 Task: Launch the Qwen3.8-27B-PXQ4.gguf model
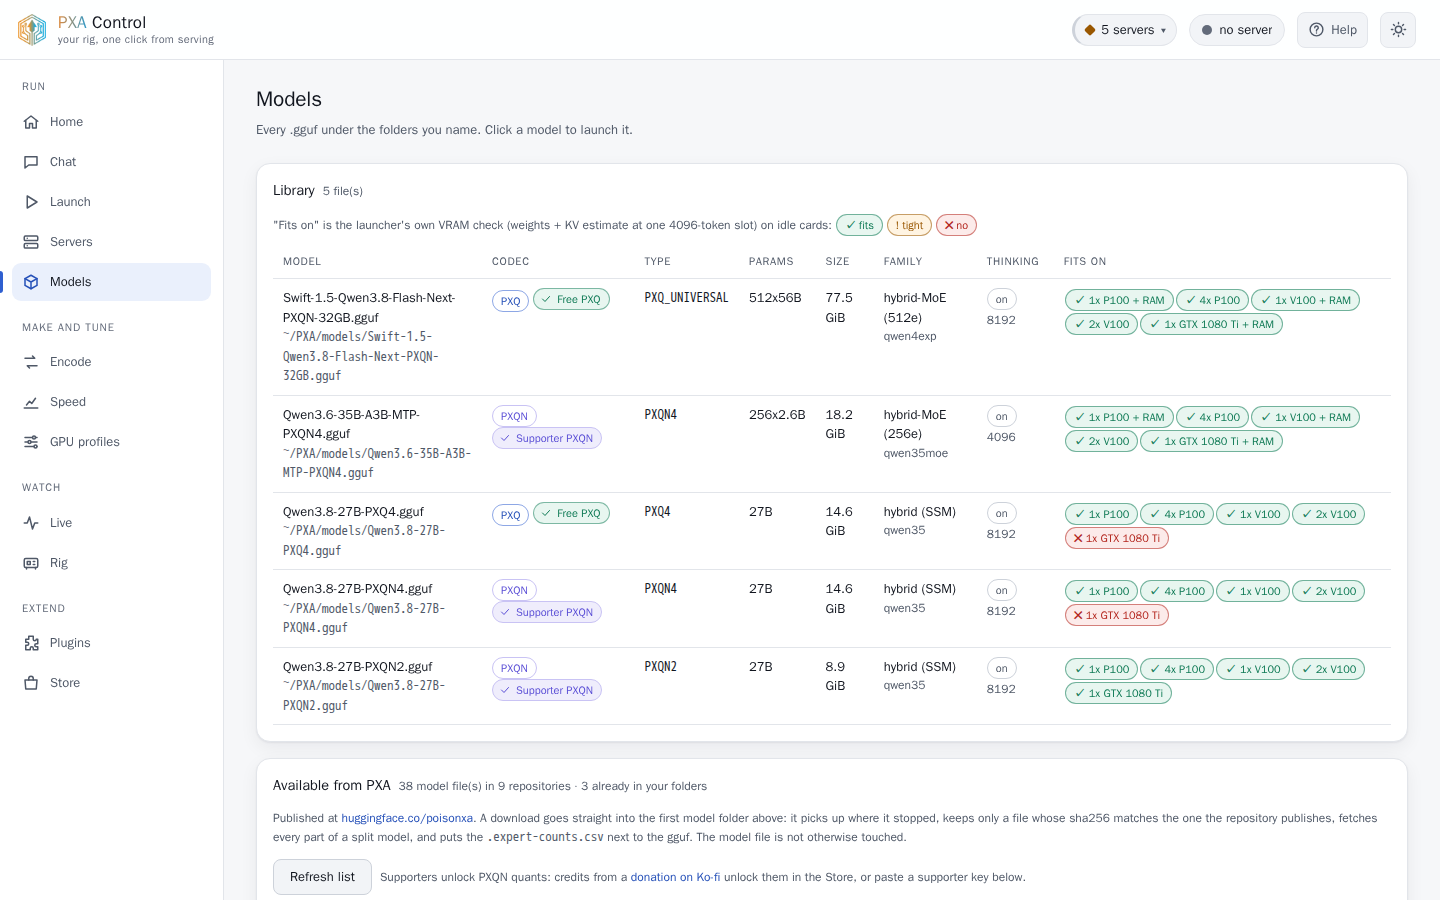(353, 512)
